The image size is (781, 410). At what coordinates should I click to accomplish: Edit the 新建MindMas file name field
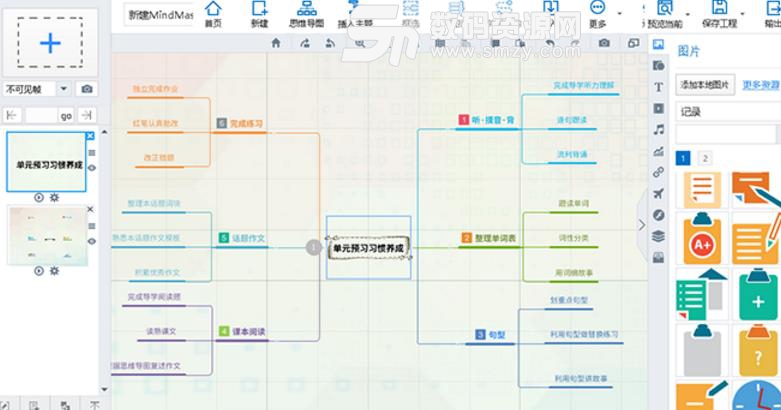coord(159,15)
